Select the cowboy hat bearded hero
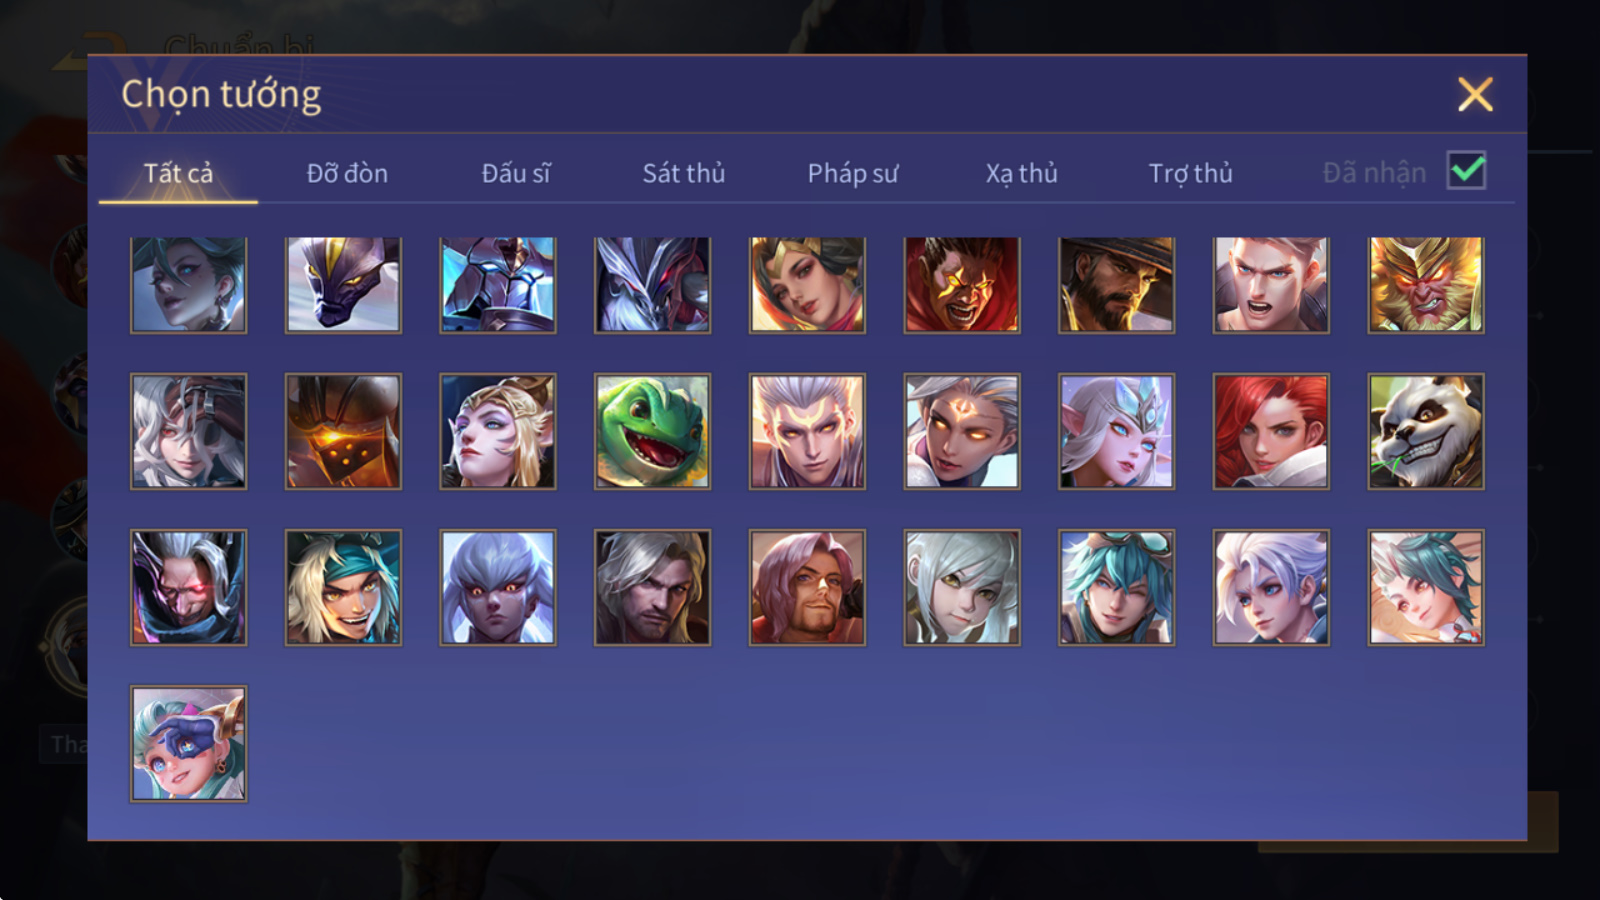The image size is (1600, 900). pos(1116,285)
